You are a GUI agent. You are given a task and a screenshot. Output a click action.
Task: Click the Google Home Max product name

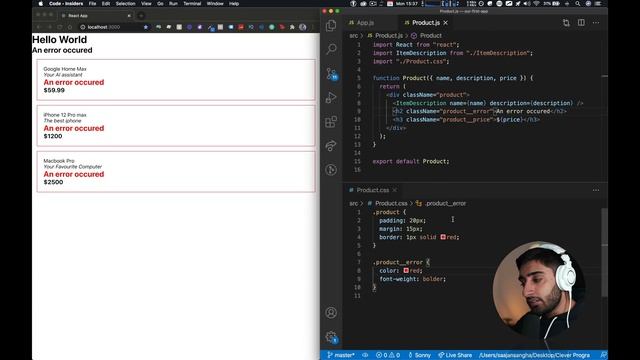pos(65,69)
